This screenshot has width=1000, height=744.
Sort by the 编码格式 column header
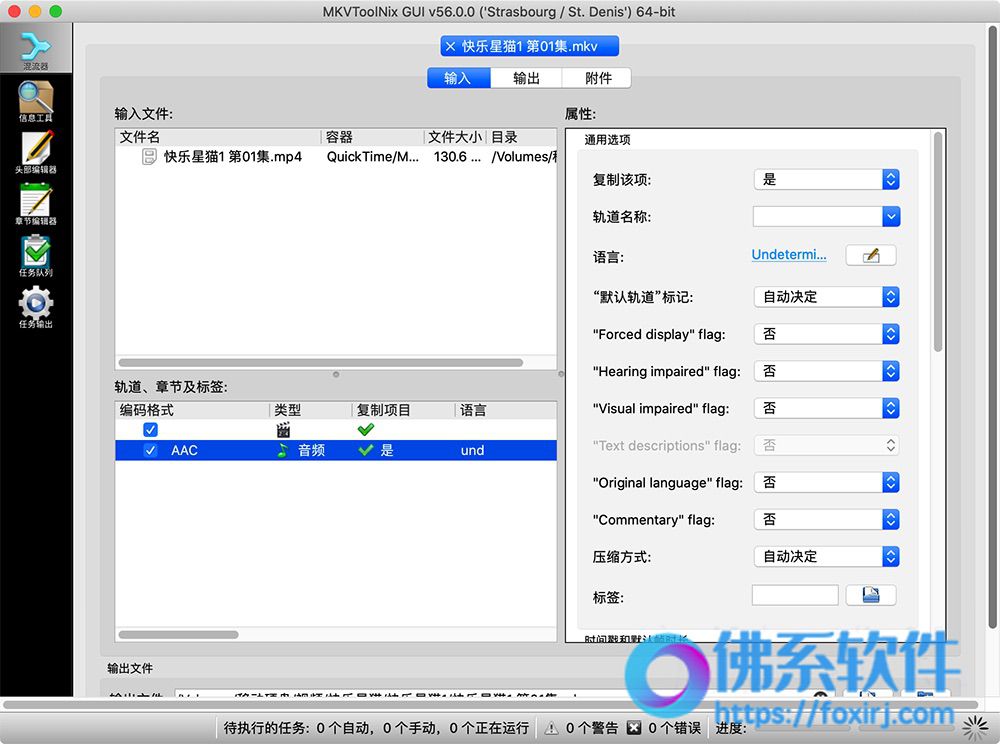click(x=193, y=410)
